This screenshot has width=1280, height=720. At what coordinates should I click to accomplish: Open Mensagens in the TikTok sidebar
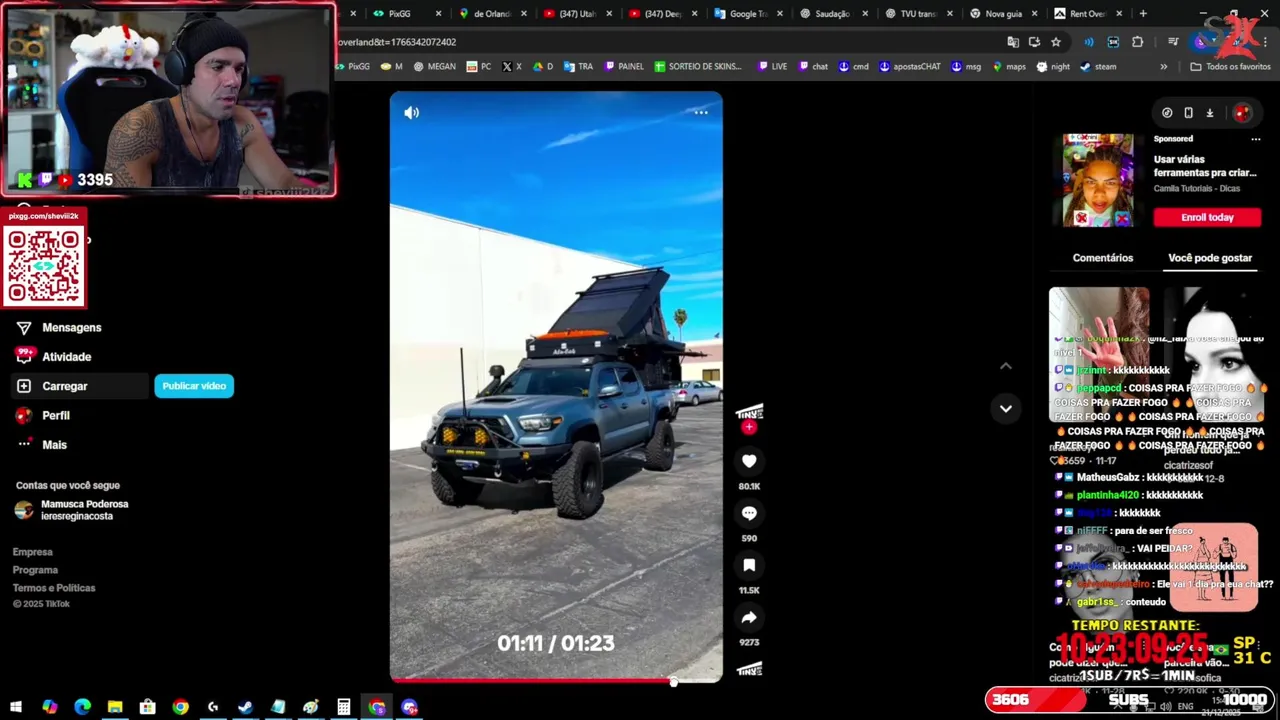[60, 327]
